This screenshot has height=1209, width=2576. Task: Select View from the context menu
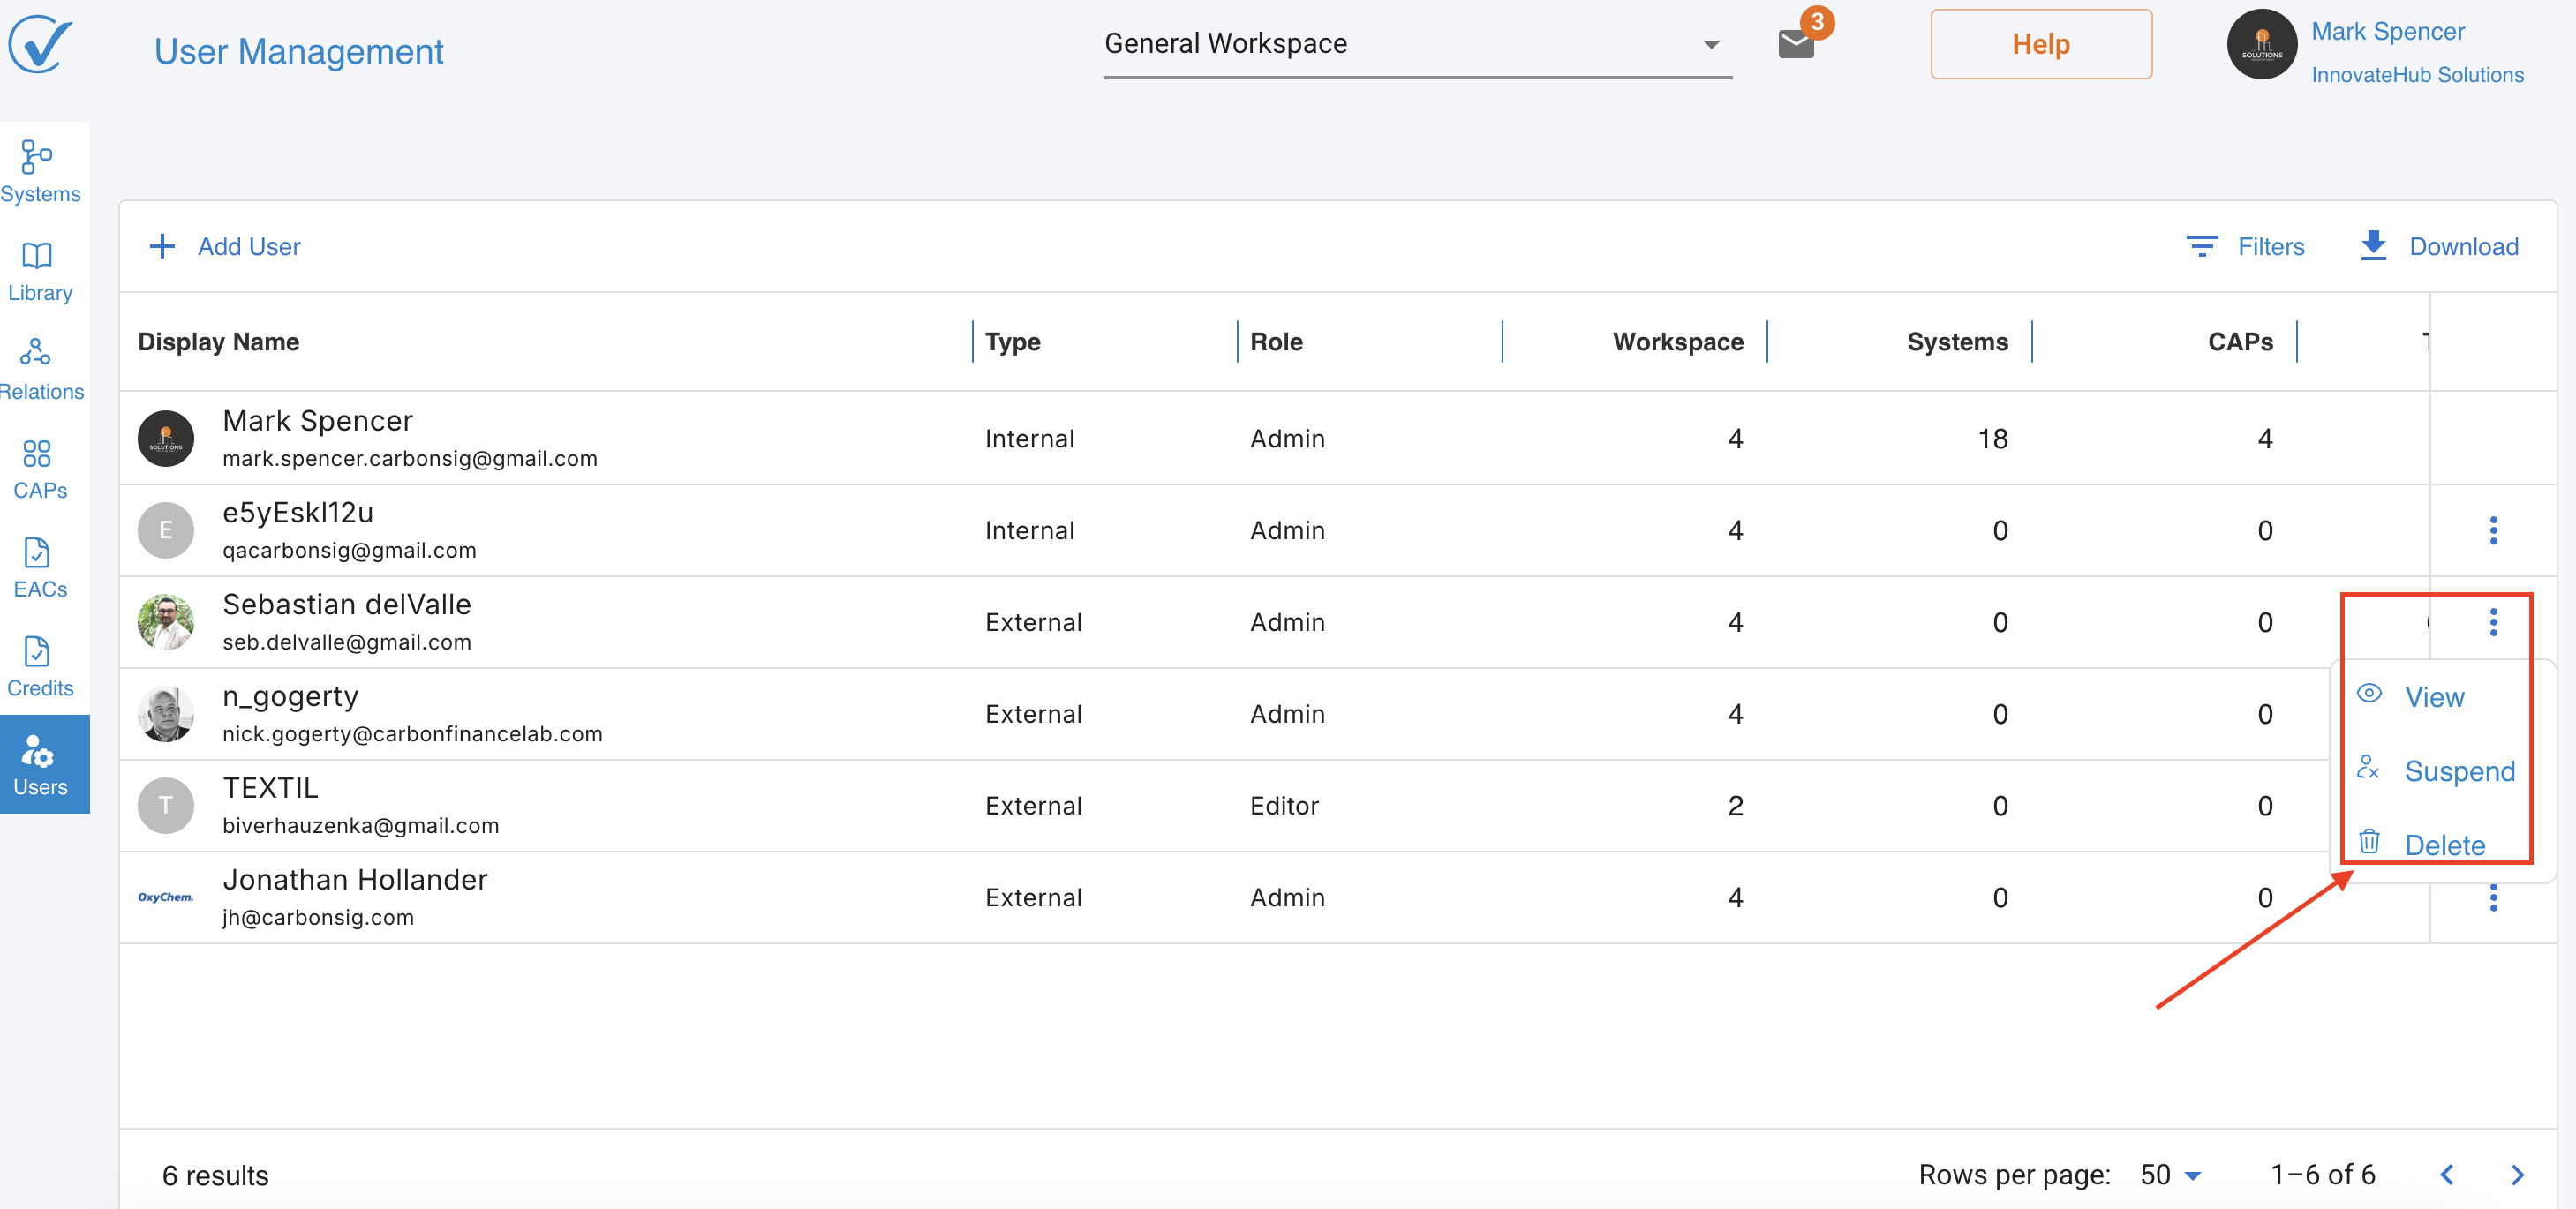(x=2433, y=697)
